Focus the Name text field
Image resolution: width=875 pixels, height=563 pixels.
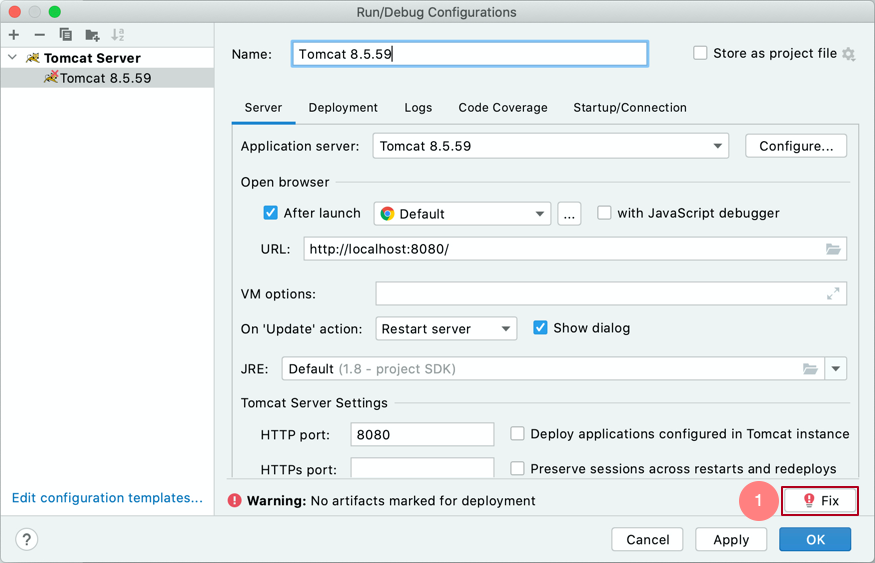point(469,54)
